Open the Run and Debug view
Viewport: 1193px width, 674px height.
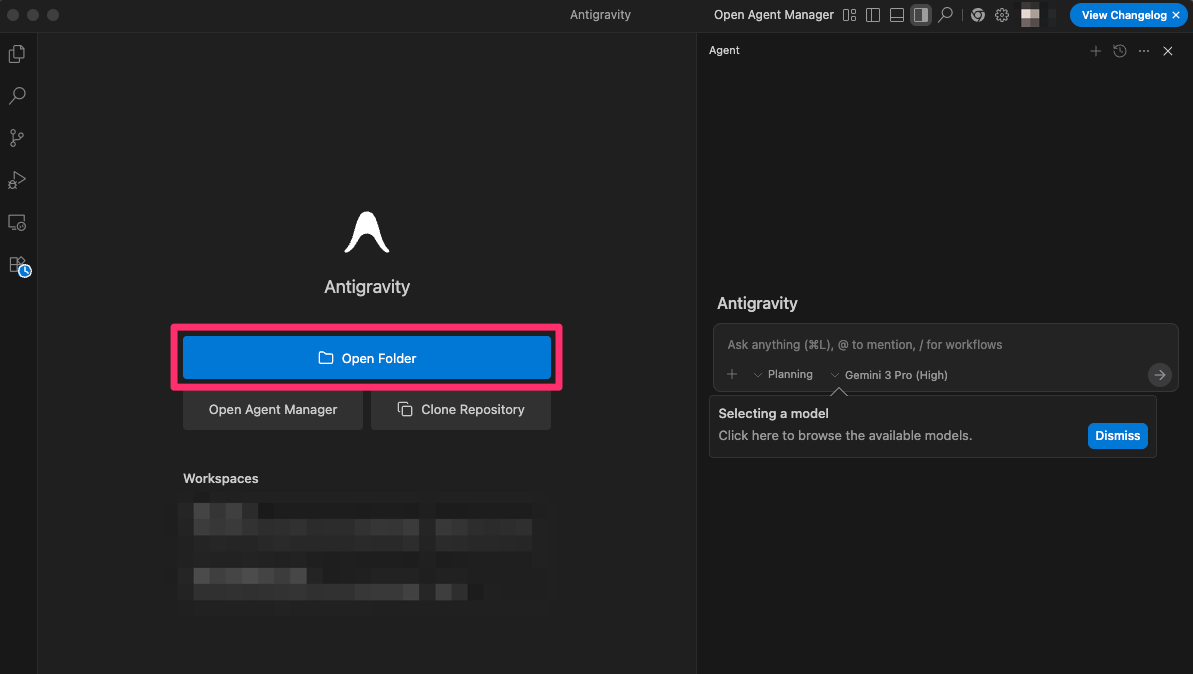pyautogui.click(x=17, y=180)
